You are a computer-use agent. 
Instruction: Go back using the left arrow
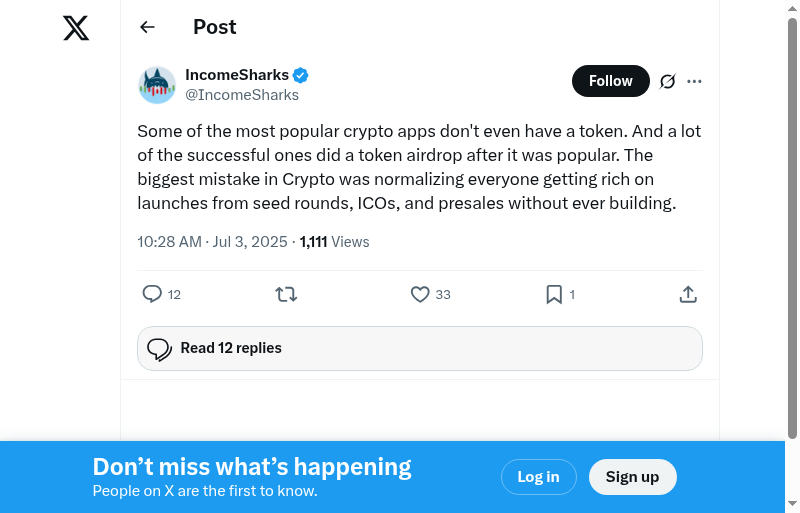(x=148, y=27)
